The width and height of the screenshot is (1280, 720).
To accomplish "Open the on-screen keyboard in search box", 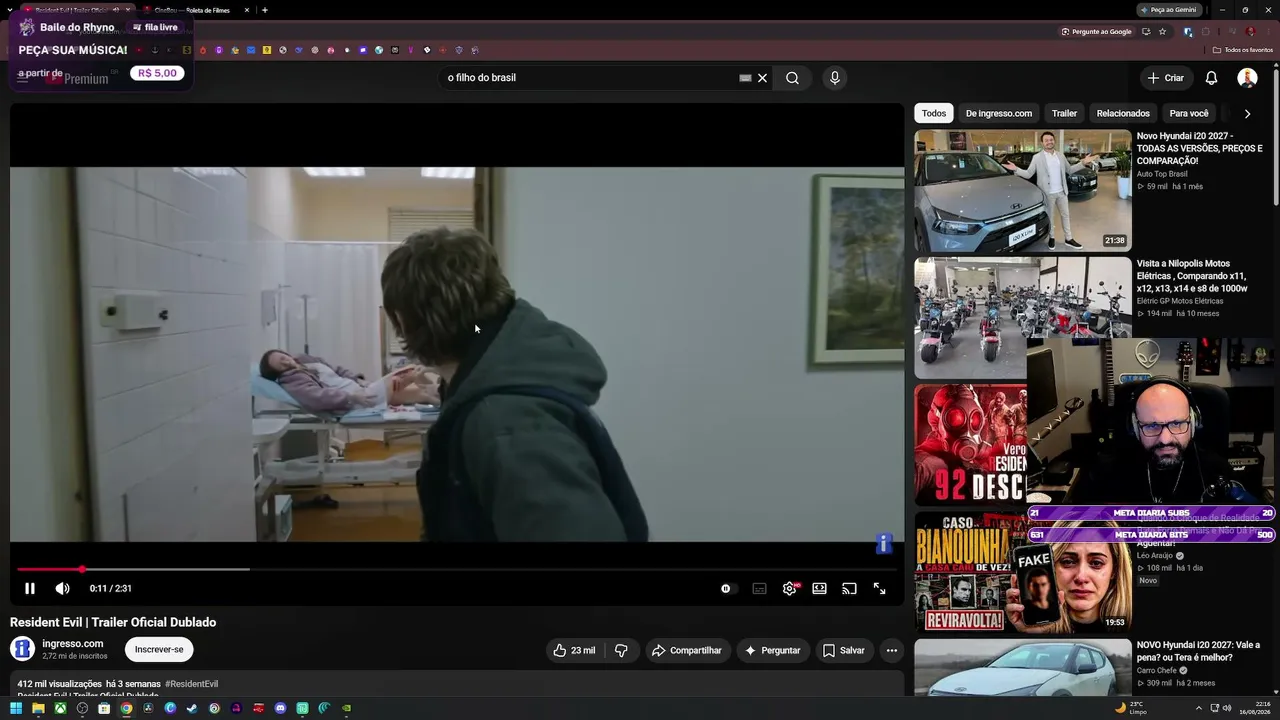I will coord(745,78).
